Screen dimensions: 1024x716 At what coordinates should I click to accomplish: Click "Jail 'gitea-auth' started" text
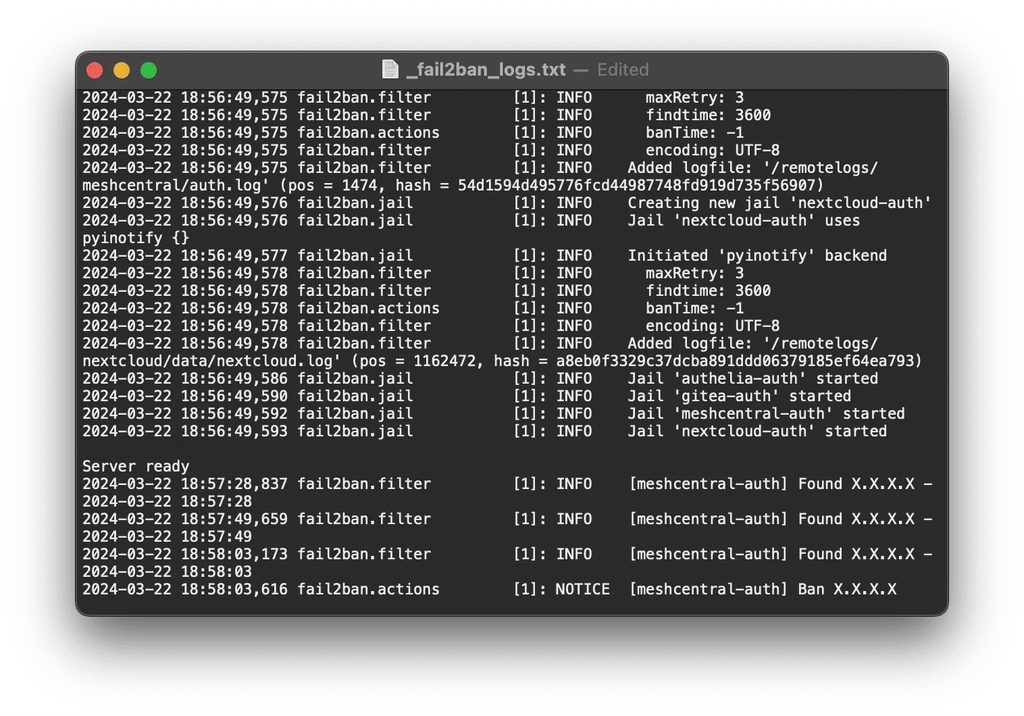[x=739, y=396]
